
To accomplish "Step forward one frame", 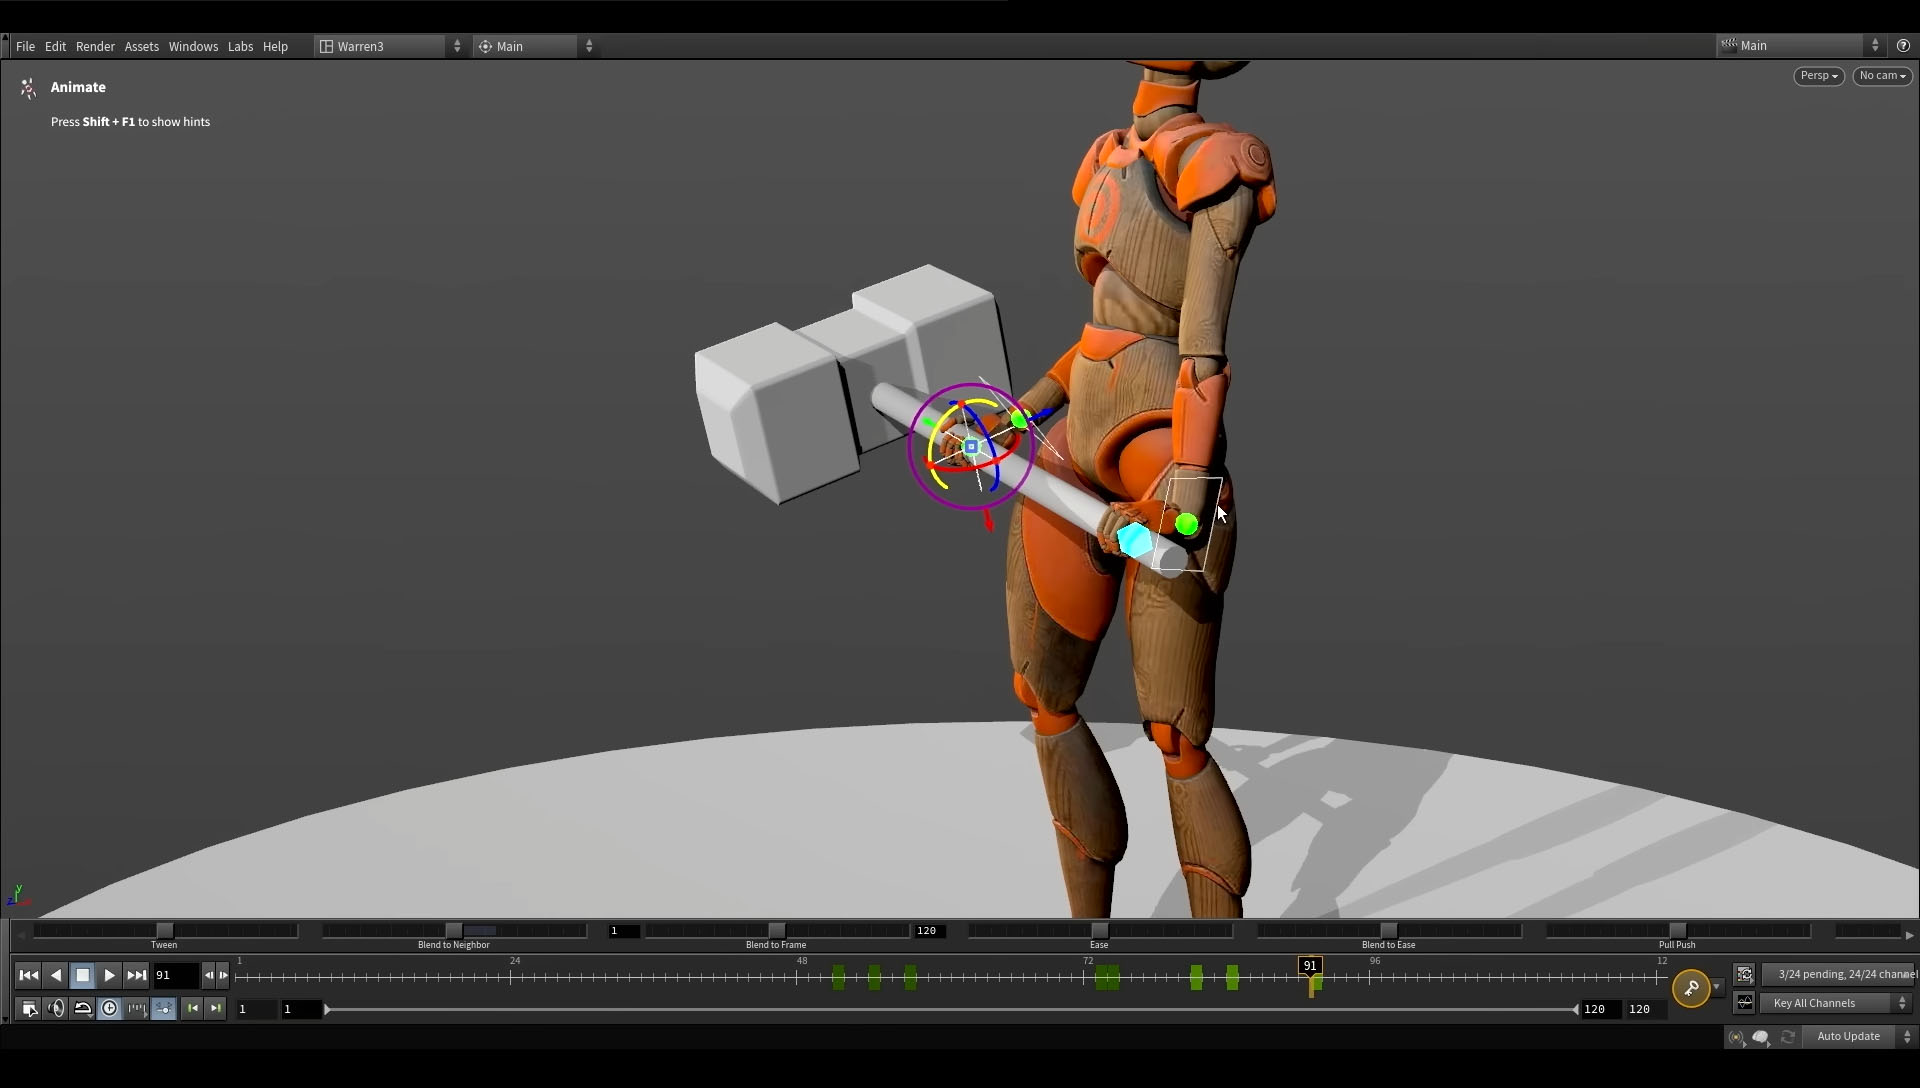I will (x=223, y=975).
